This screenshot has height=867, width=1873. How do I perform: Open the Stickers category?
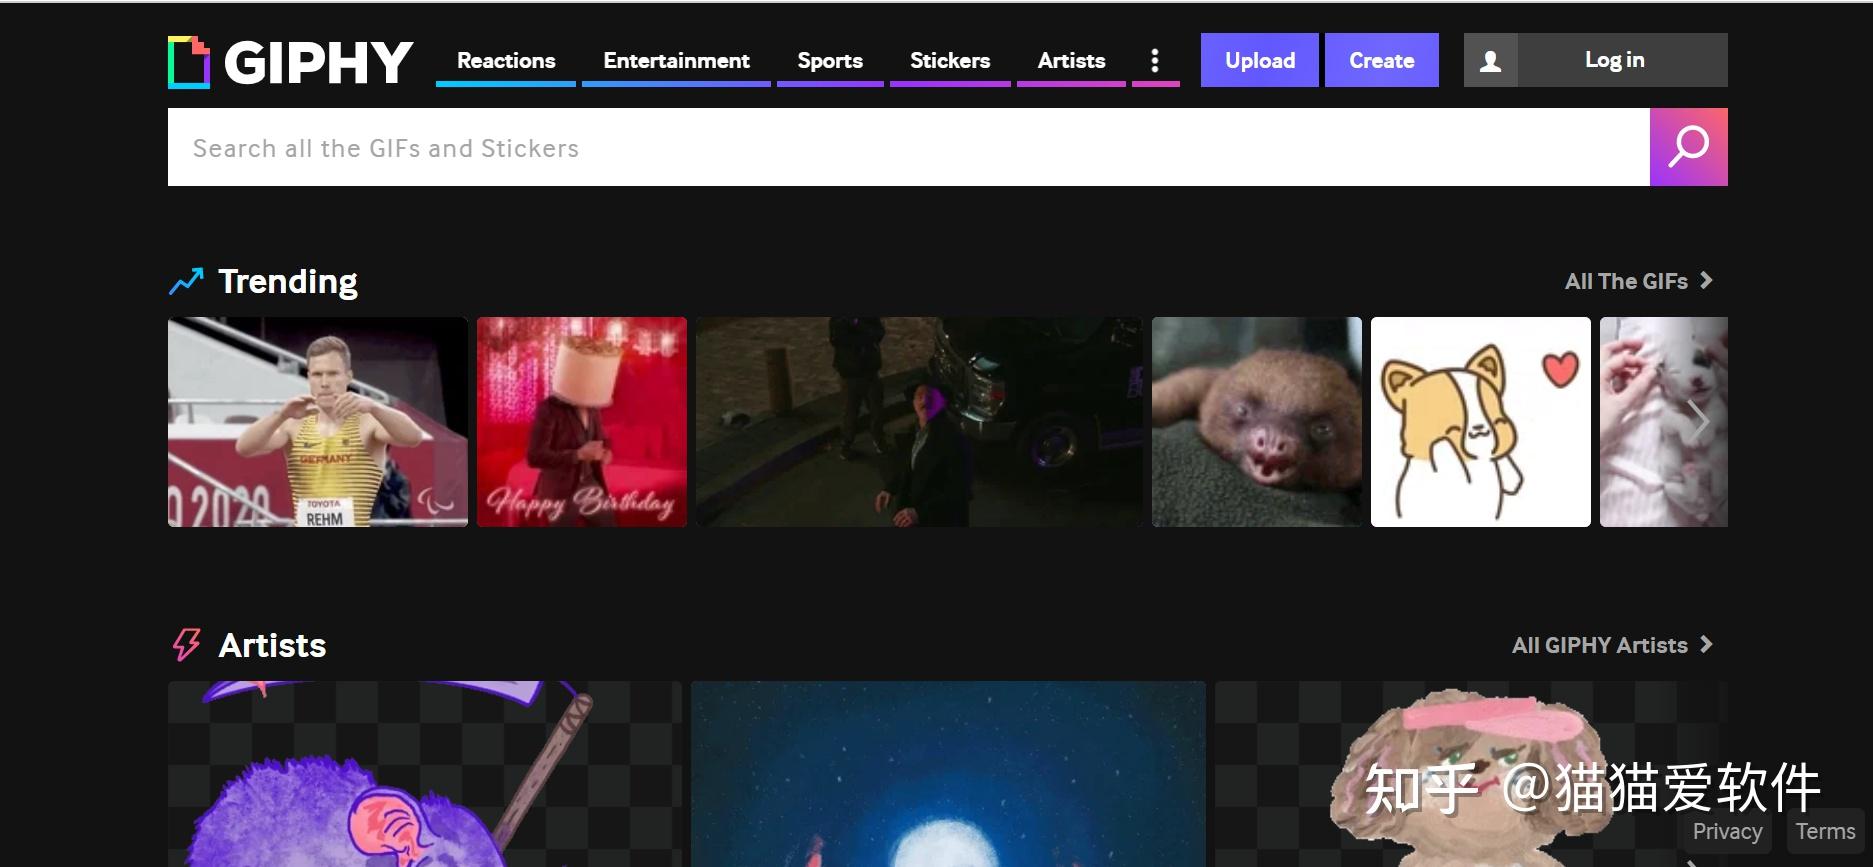[950, 61]
